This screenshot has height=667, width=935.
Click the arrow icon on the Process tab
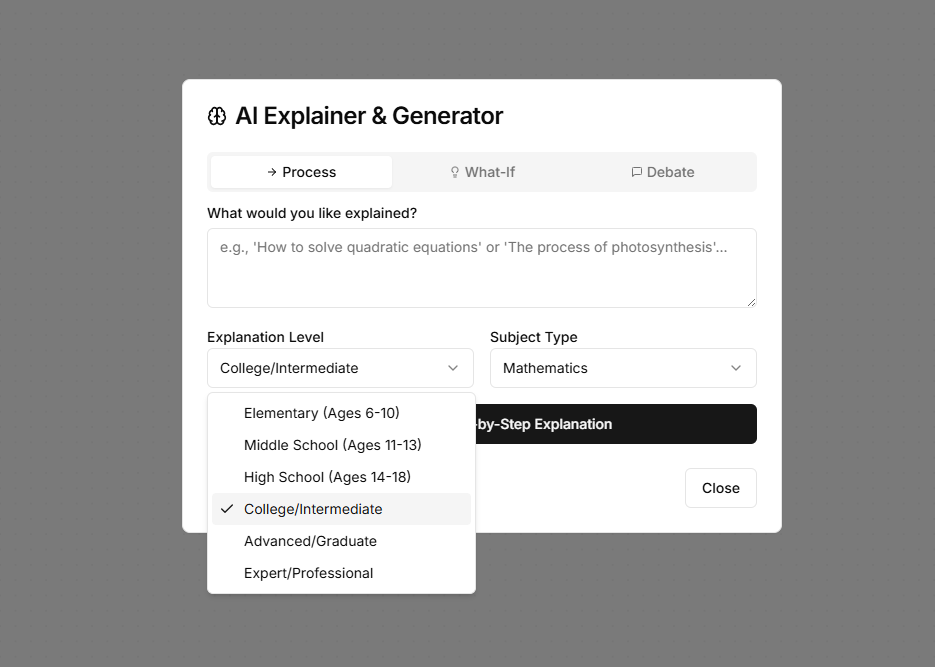tap(272, 172)
